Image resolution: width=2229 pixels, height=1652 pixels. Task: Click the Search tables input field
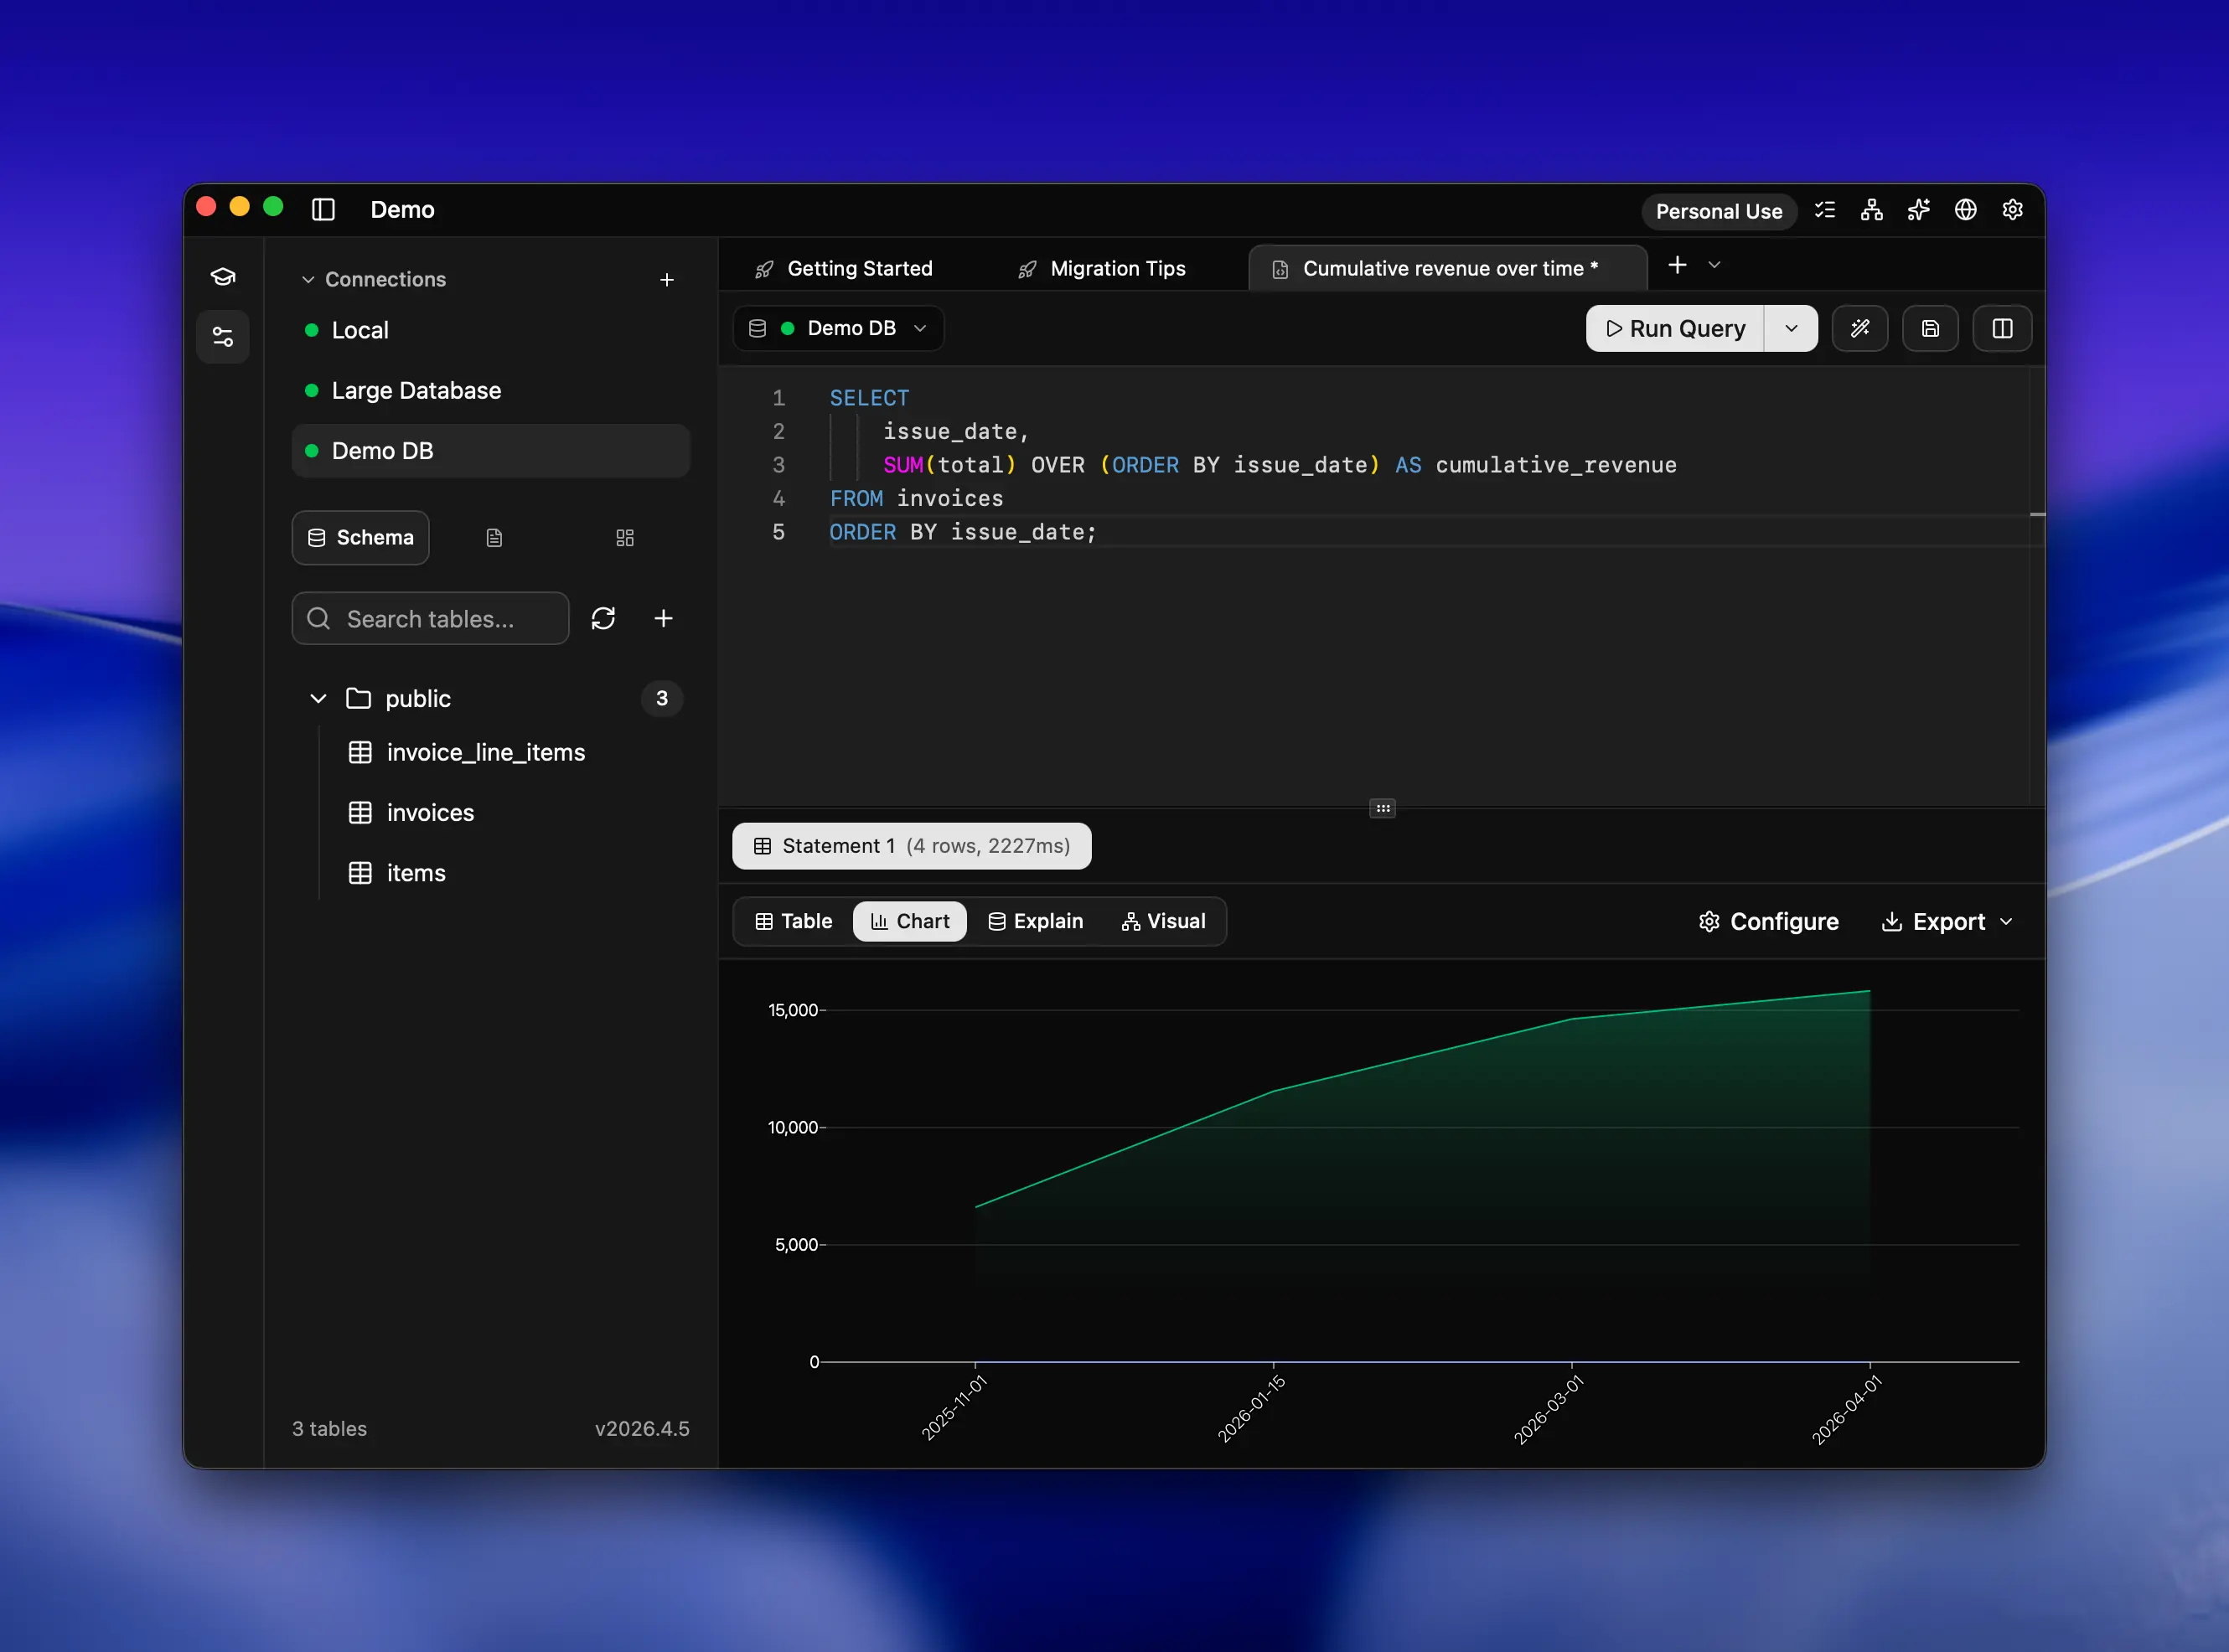(430, 618)
